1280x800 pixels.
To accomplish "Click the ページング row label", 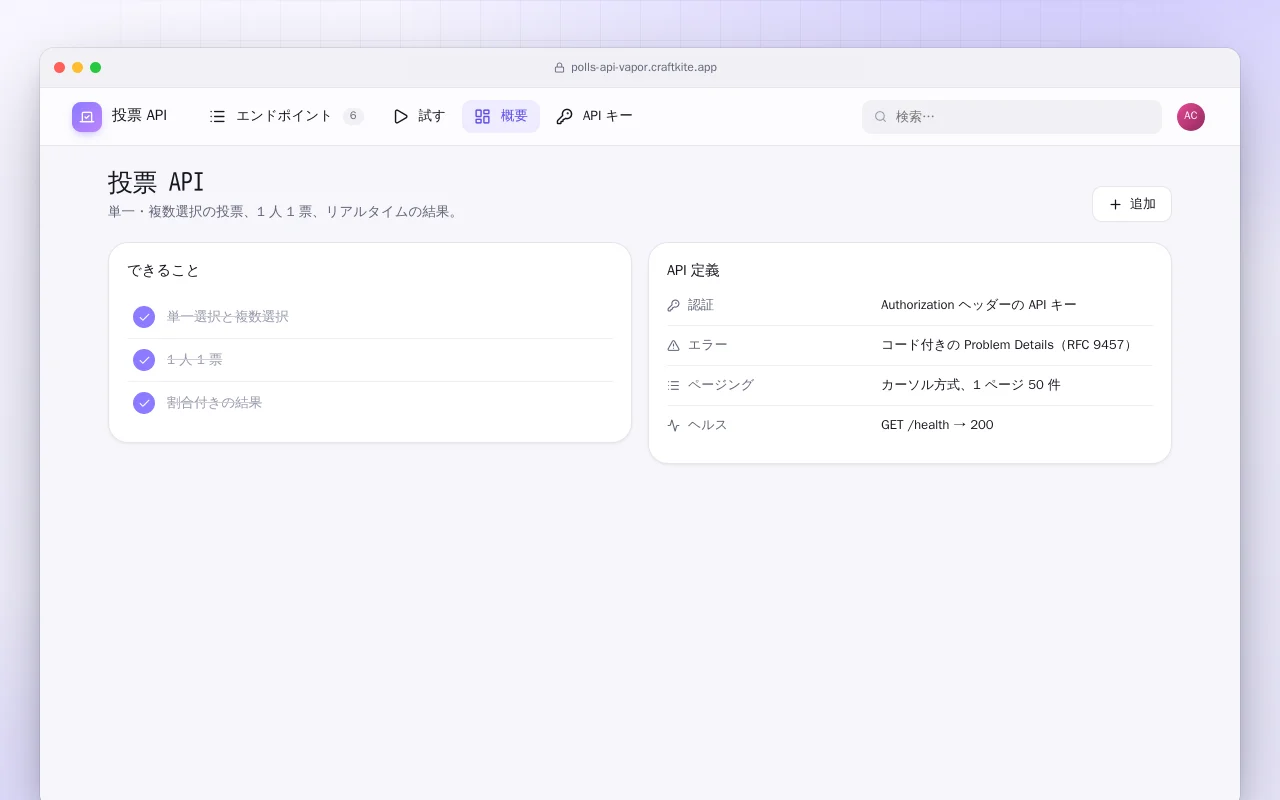I will (721, 385).
